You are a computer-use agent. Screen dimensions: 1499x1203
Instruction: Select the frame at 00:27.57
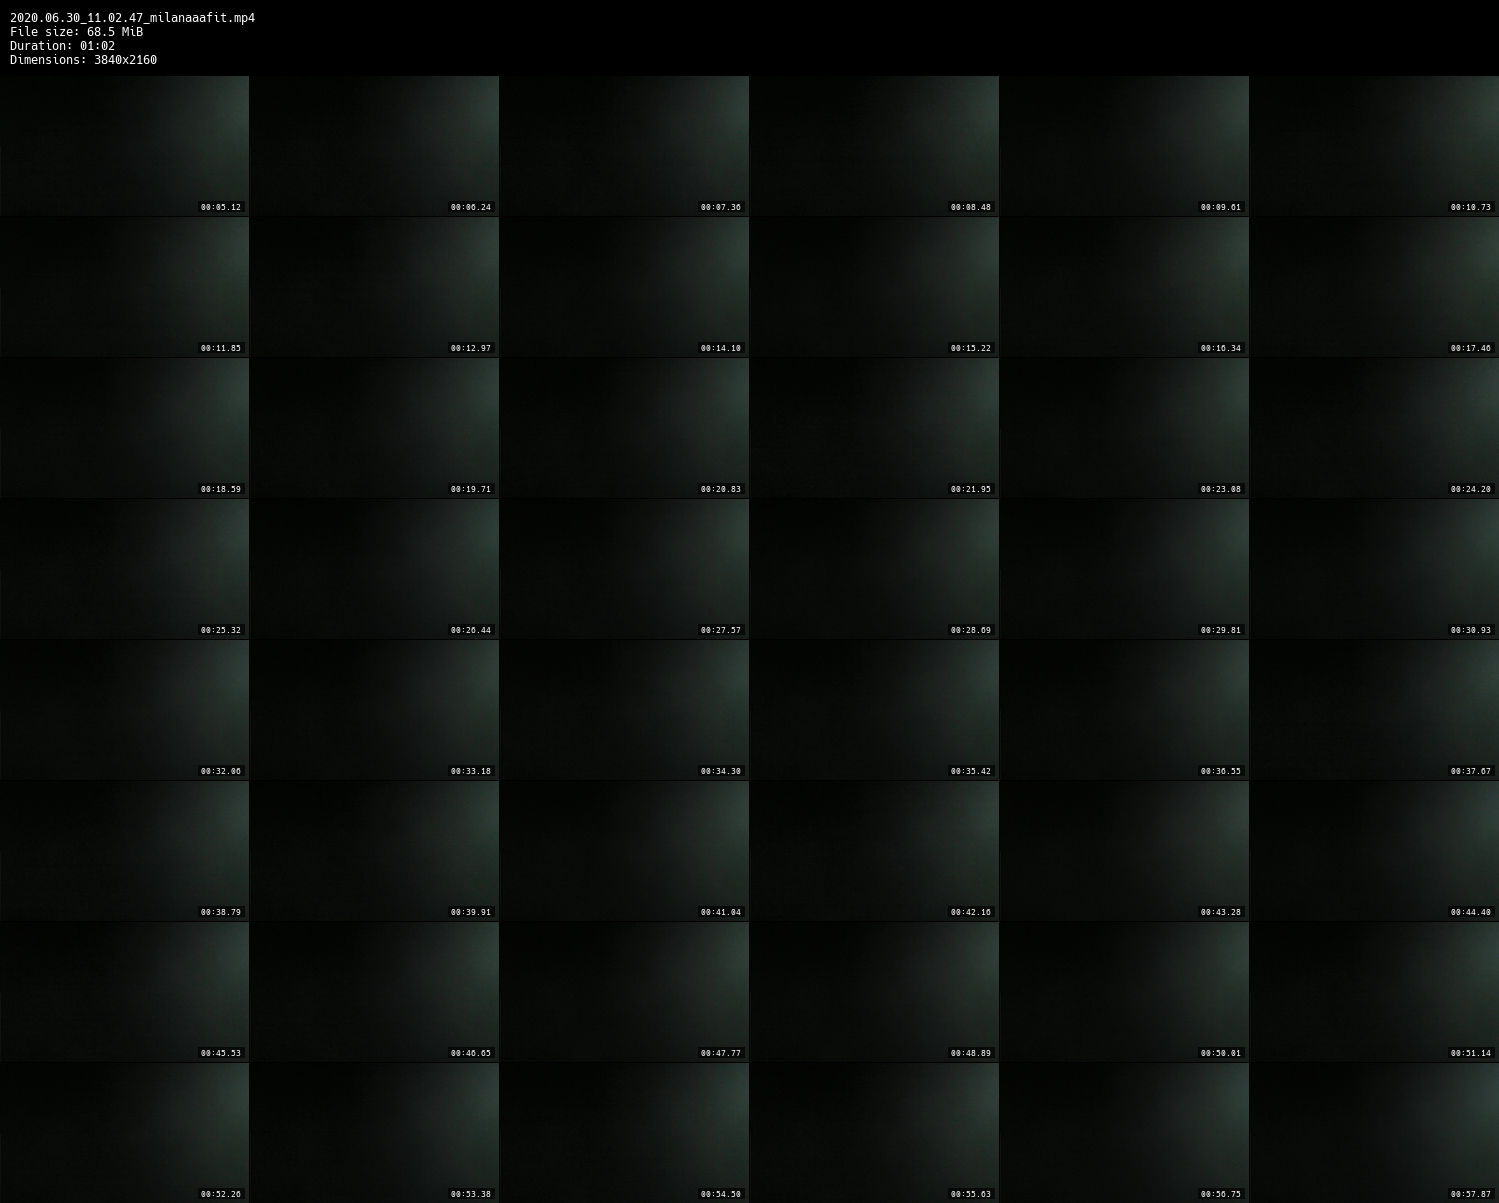coord(624,569)
